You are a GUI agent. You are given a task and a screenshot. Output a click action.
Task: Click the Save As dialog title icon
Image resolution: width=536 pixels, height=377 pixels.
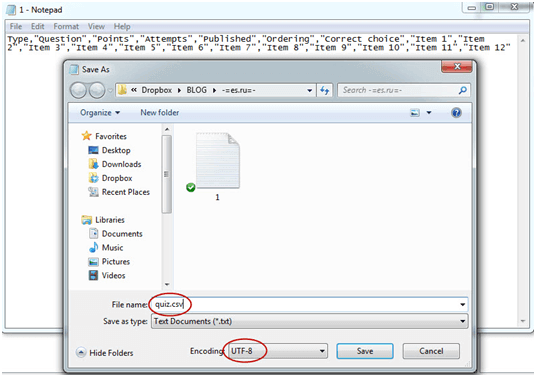(73, 69)
